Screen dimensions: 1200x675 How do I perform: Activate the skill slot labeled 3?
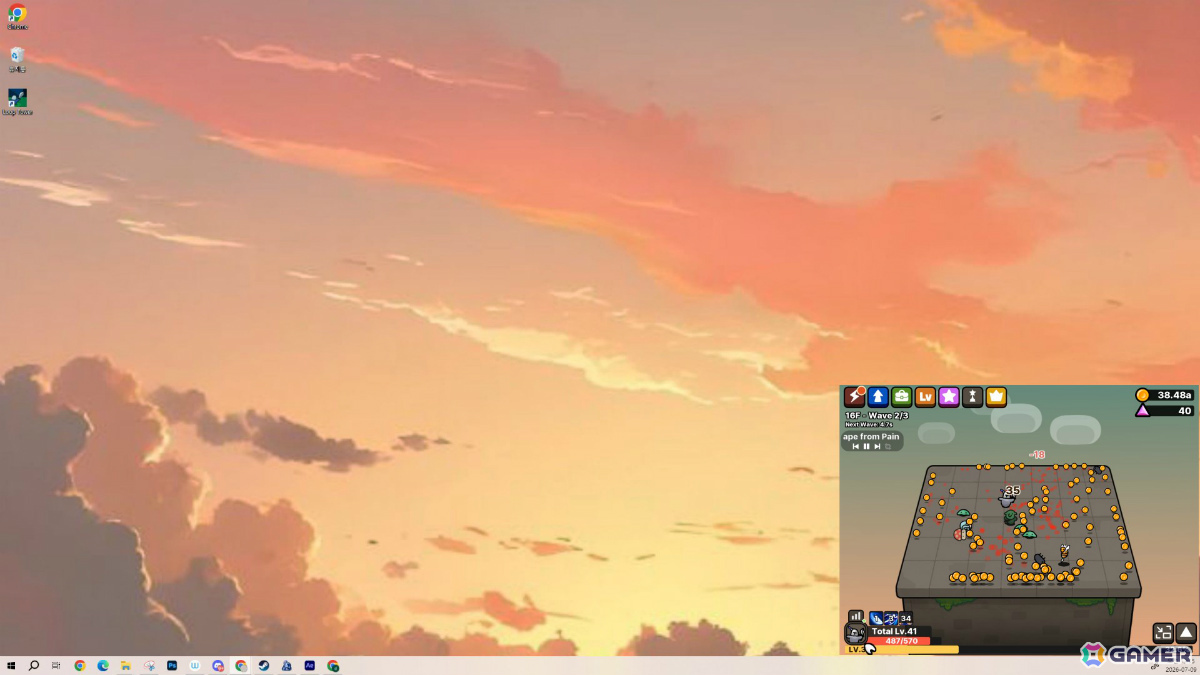pos(891,619)
